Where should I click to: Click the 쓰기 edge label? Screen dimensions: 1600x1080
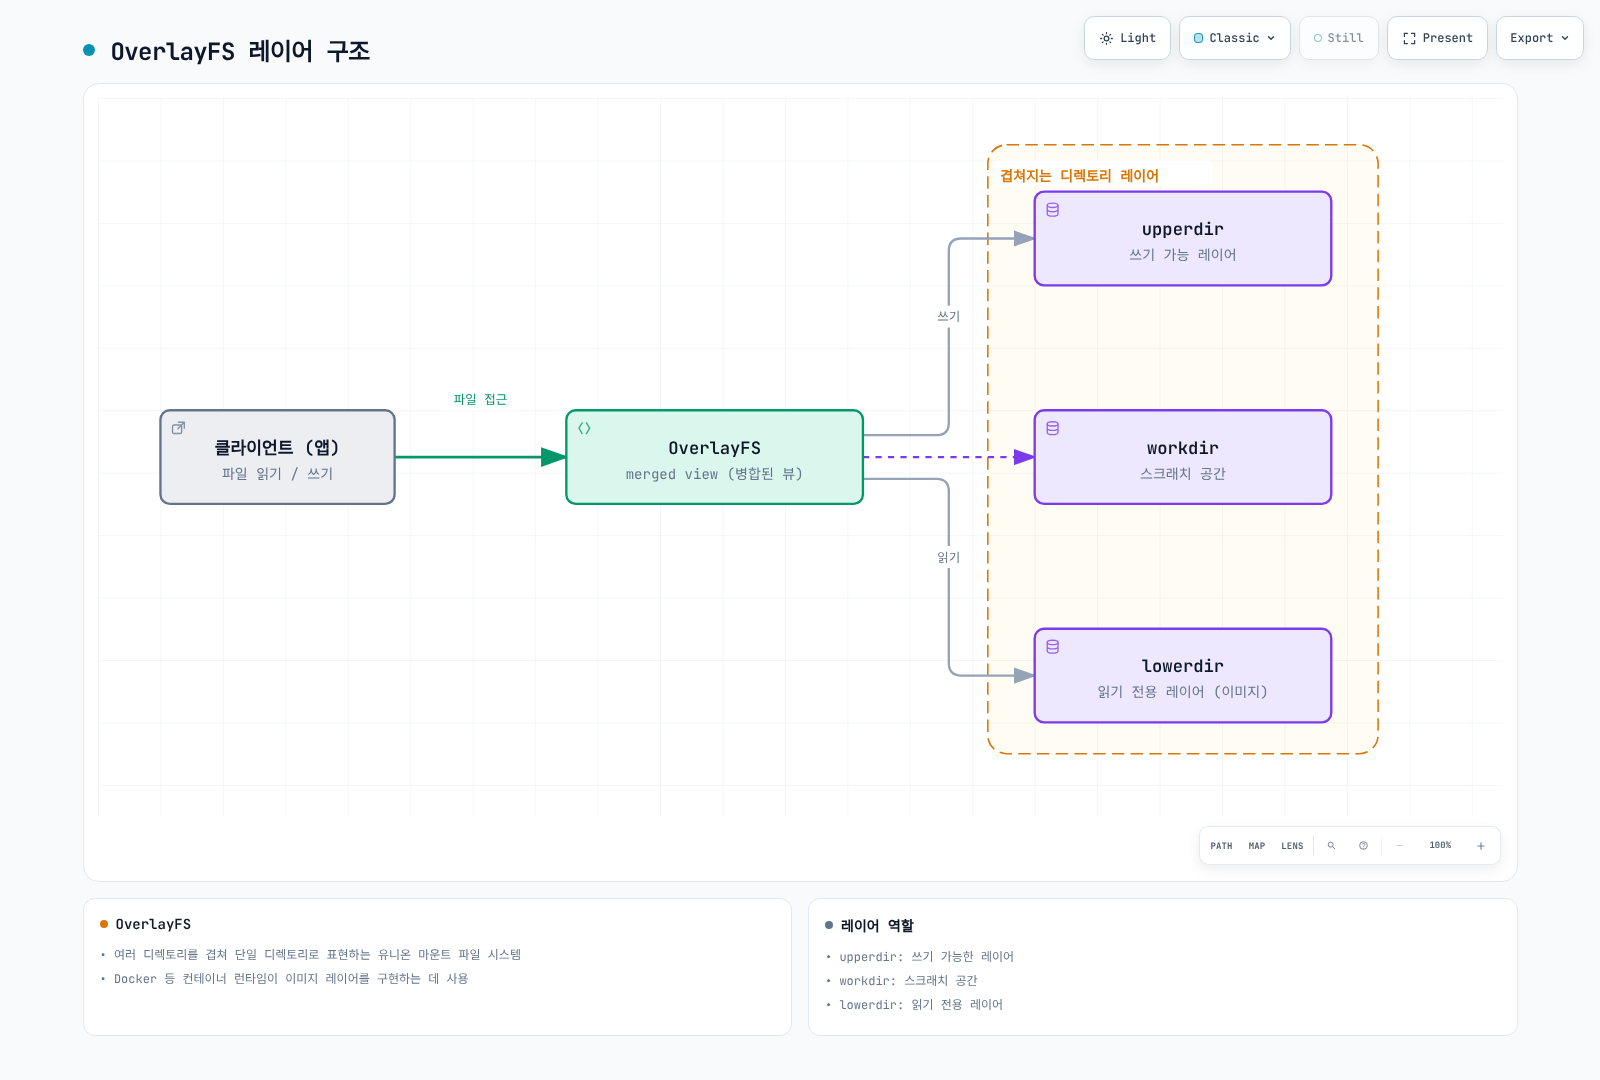click(x=948, y=316)
